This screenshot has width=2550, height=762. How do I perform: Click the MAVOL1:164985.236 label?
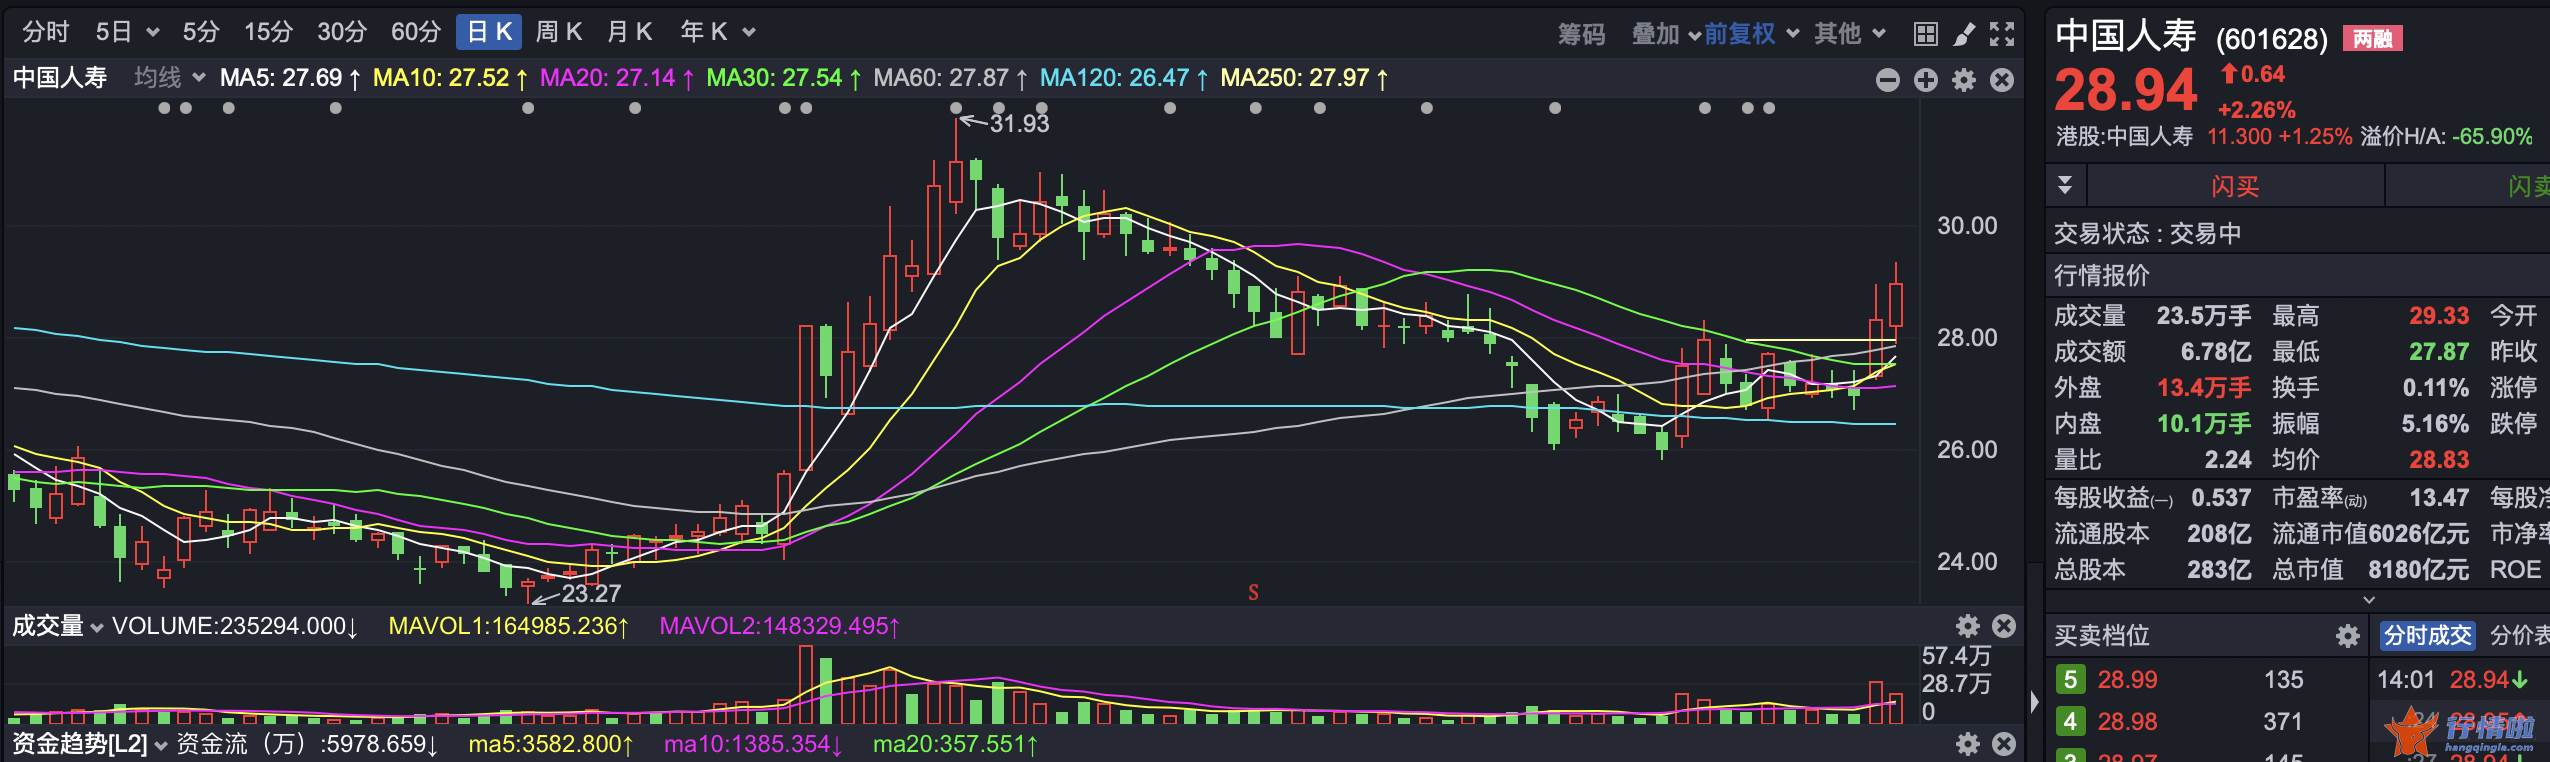pyautogui.click(x=508, y=626)
